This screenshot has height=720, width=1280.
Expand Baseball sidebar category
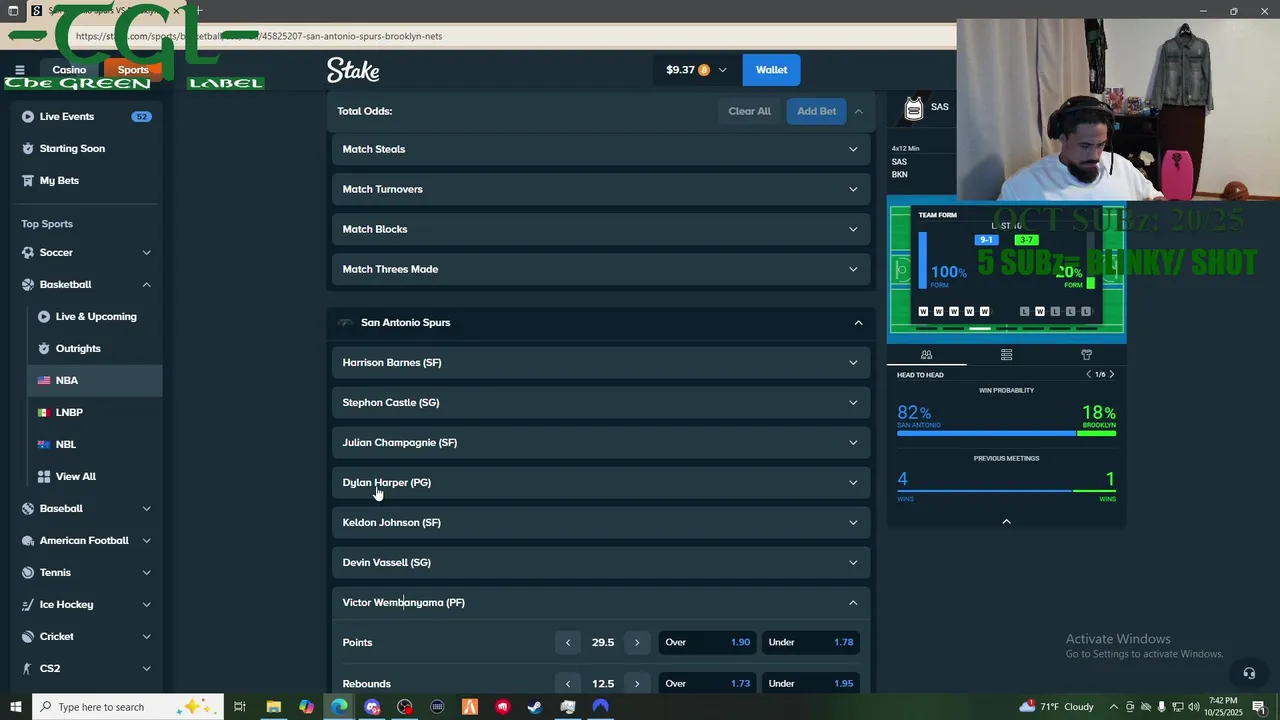(x=86, y=509)
